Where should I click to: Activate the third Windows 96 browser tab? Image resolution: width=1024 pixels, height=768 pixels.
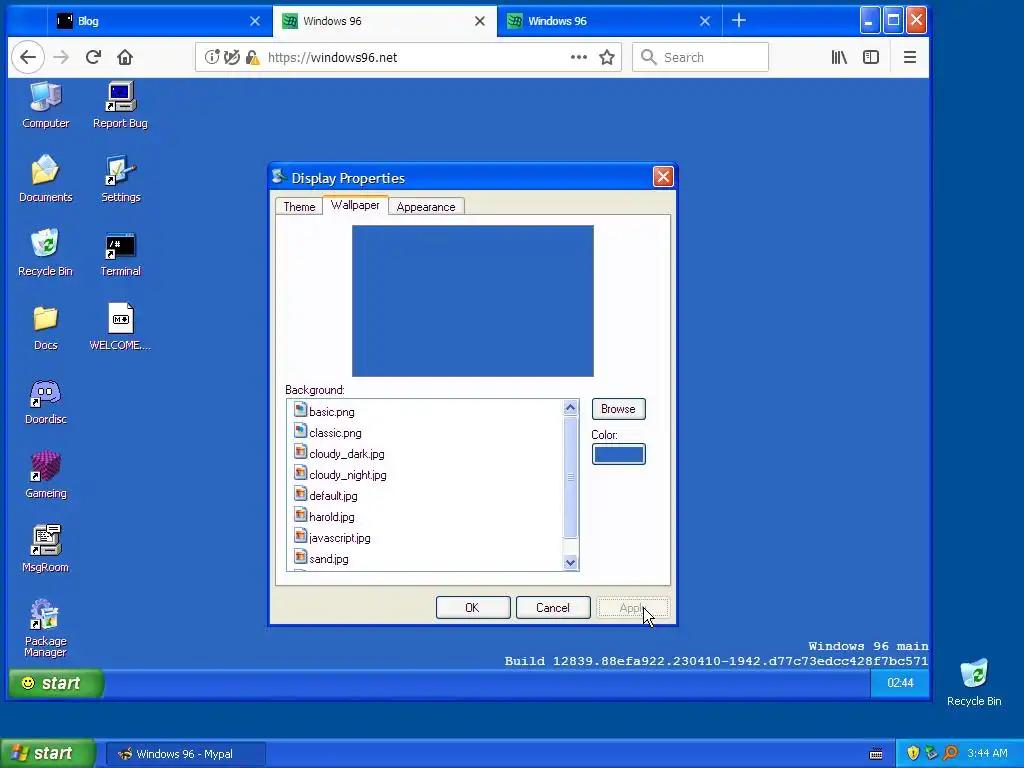point(609,21)
